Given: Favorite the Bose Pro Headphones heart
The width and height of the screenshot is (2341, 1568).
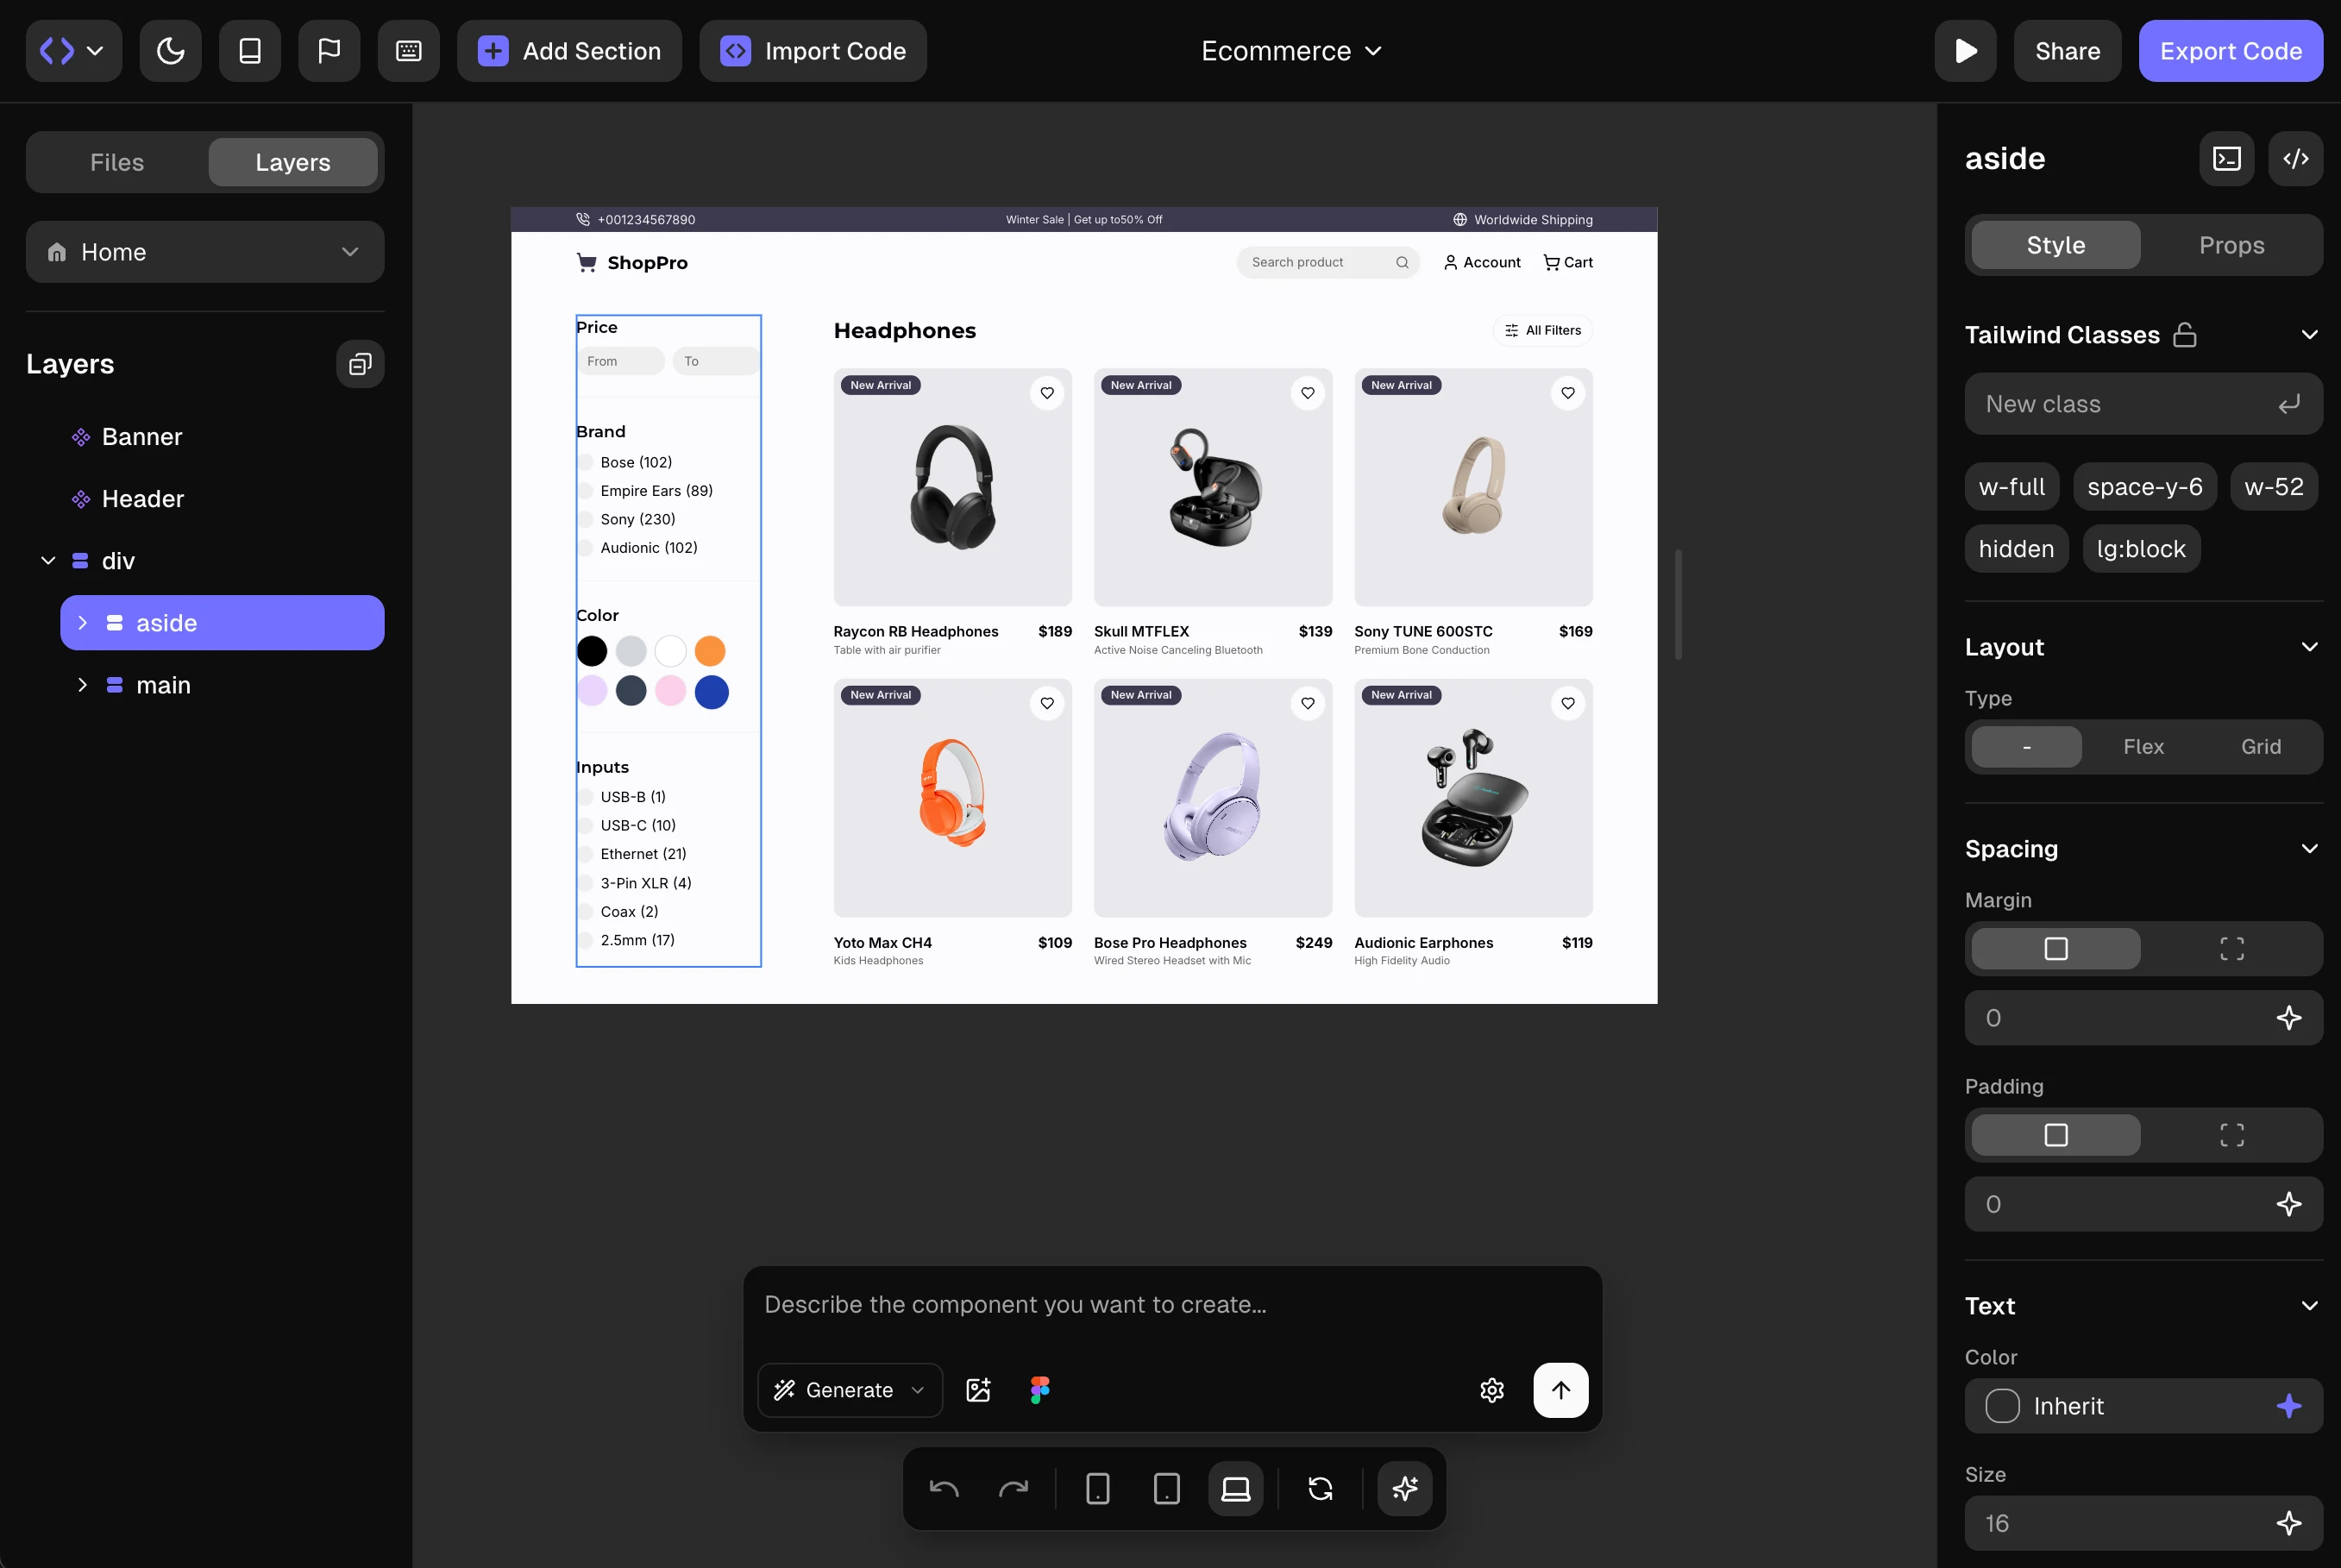Looking at the screenshot, I should (1307, 703).
